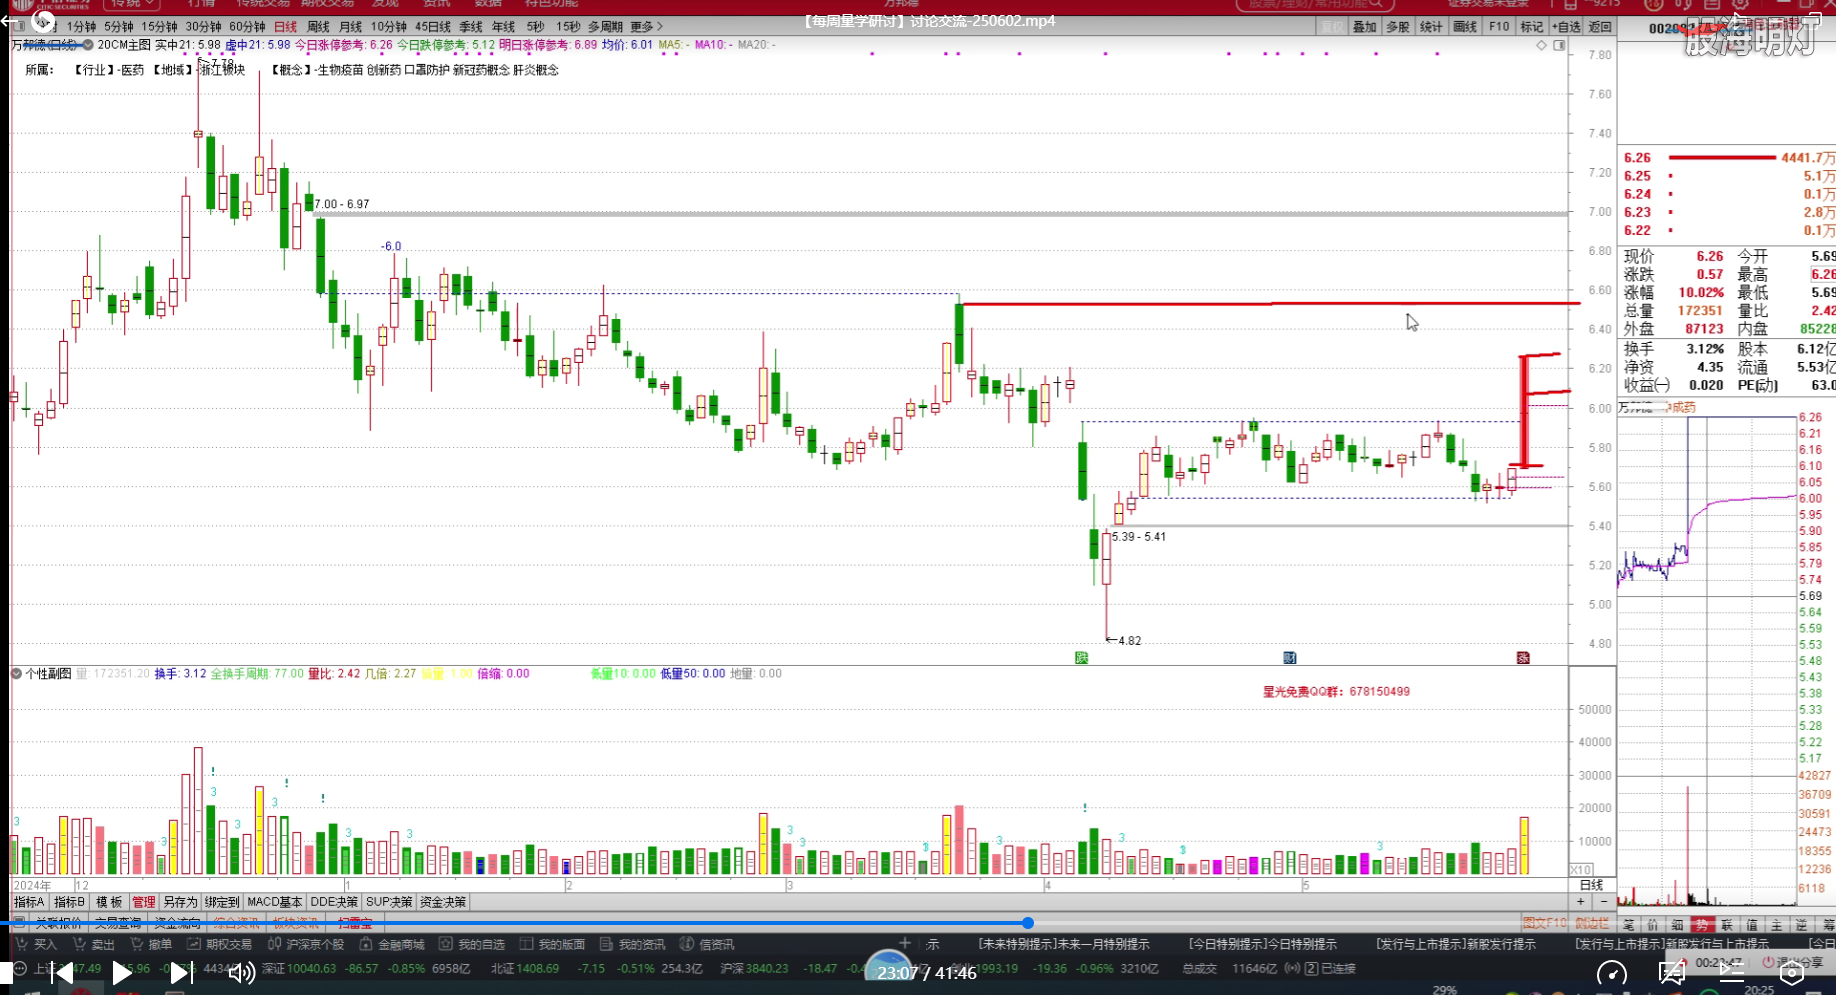The image size is (1836, 995).
Task: Select SUP决策 indicator template
Action: (x=389, y=902)
